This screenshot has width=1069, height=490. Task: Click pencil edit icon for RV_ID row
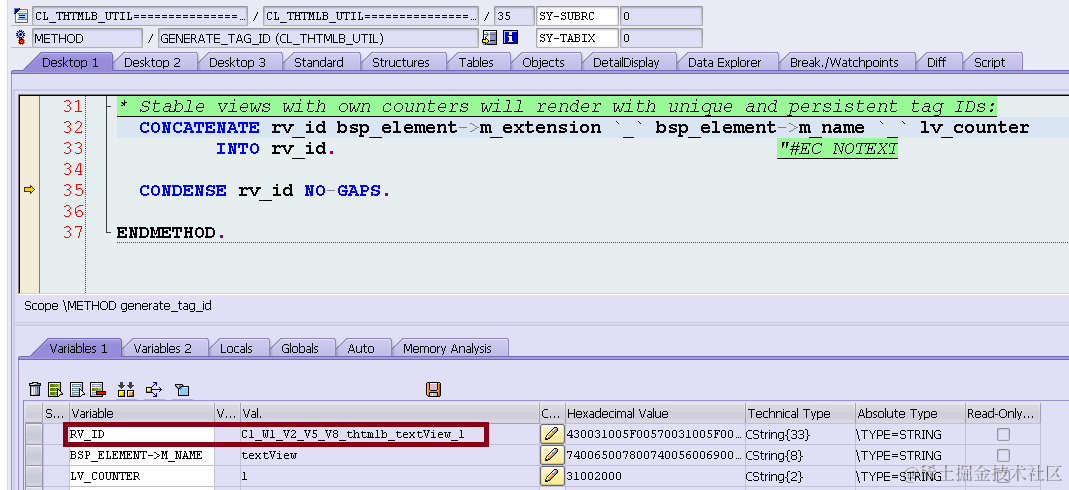point(551,434)
